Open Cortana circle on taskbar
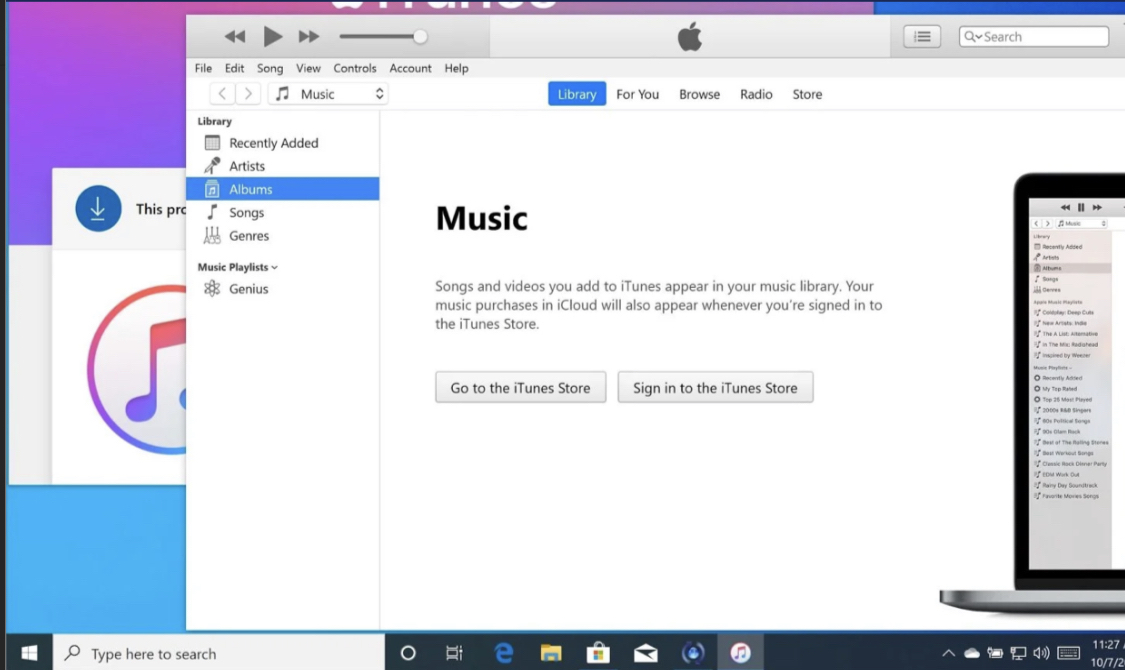This screenshot has width=1125, height=670. (x=408, y=653)
